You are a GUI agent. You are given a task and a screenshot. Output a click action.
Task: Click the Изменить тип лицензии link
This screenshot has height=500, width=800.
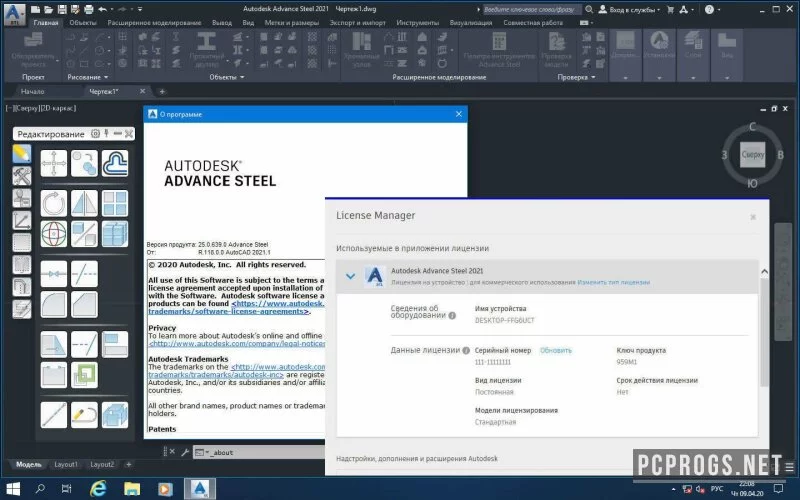point(613,282)
